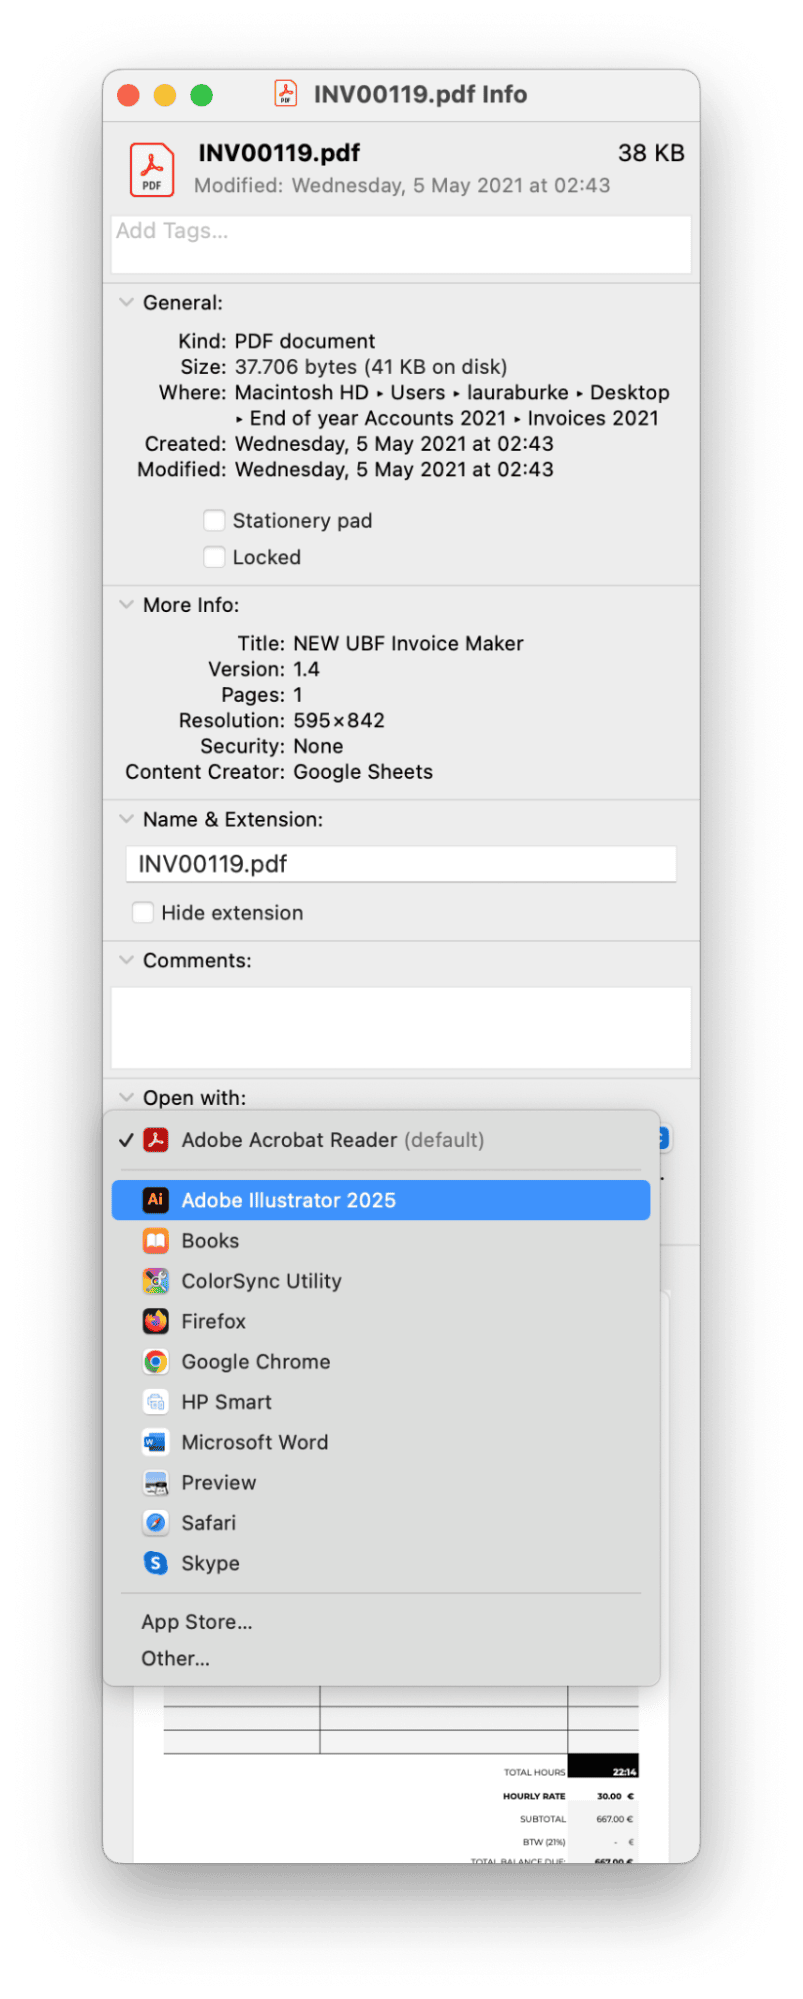This screenshot has width=803, height=1999.
Task: Click the HP Smart icon
Action: click(155, 1402)
